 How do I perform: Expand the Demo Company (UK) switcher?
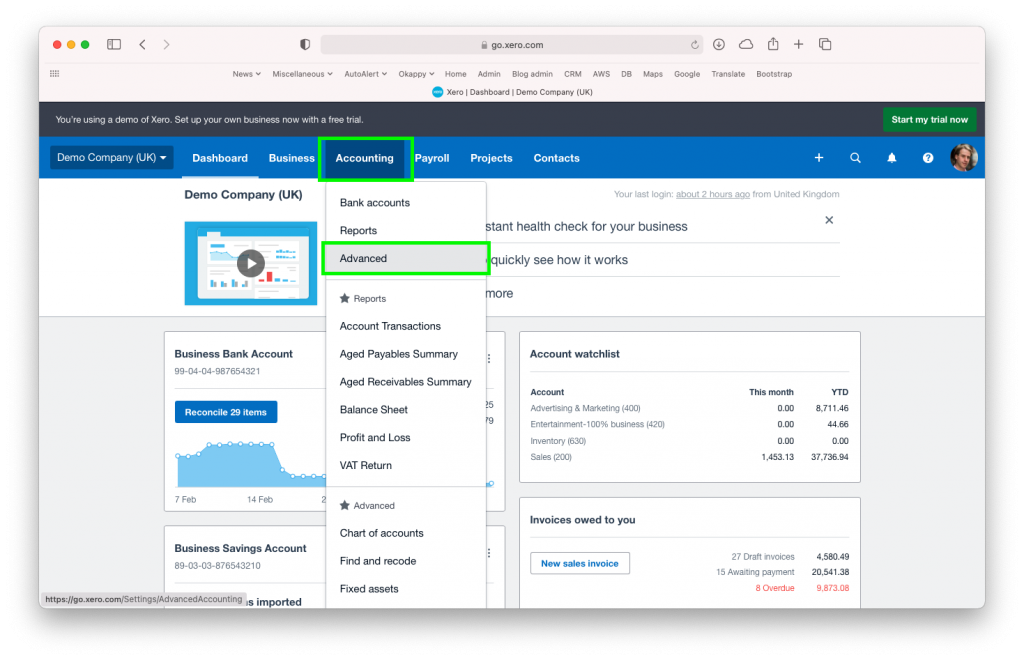coord(112,157)
